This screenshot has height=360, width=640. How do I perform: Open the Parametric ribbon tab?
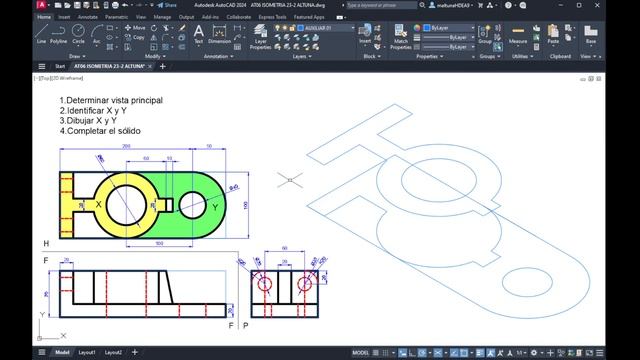click(x=116, y=17)
